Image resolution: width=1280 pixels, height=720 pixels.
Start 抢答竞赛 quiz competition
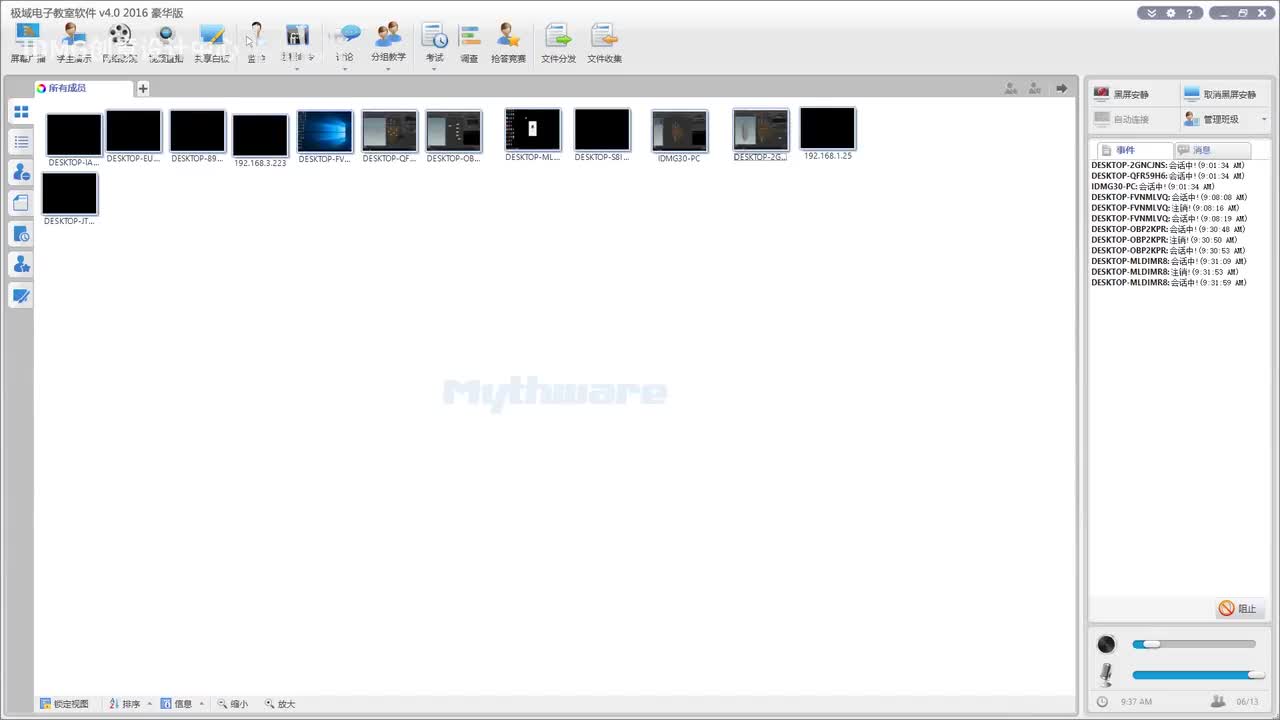pos(508,44)
